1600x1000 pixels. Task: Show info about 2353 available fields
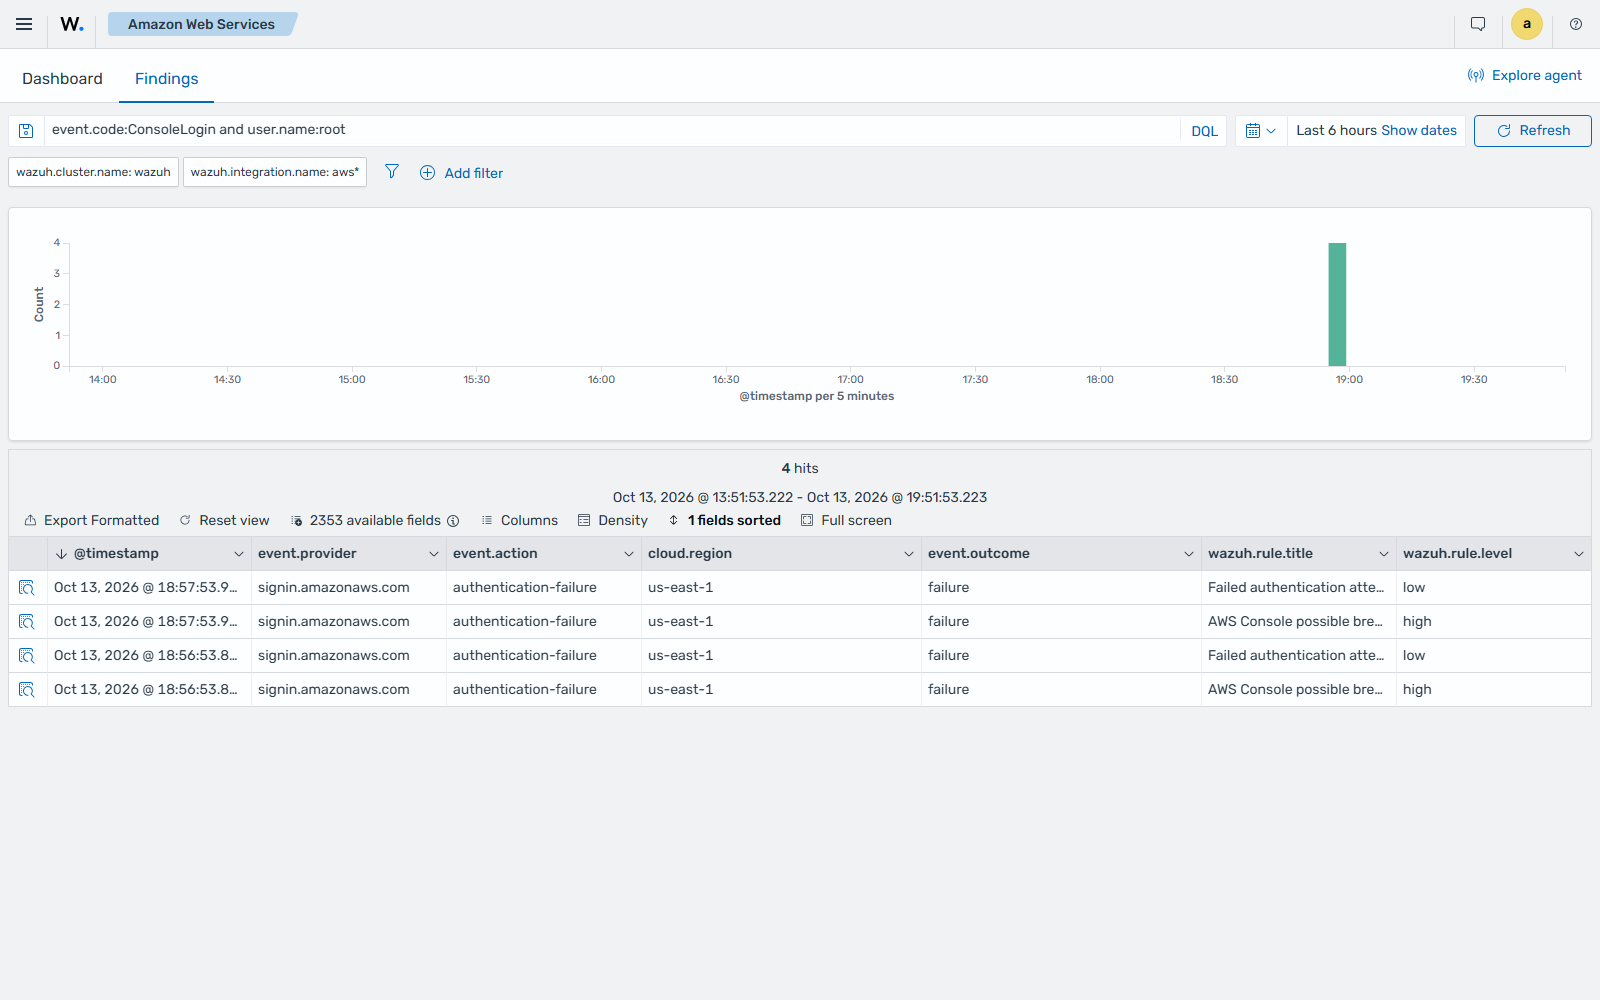[453, 521]
